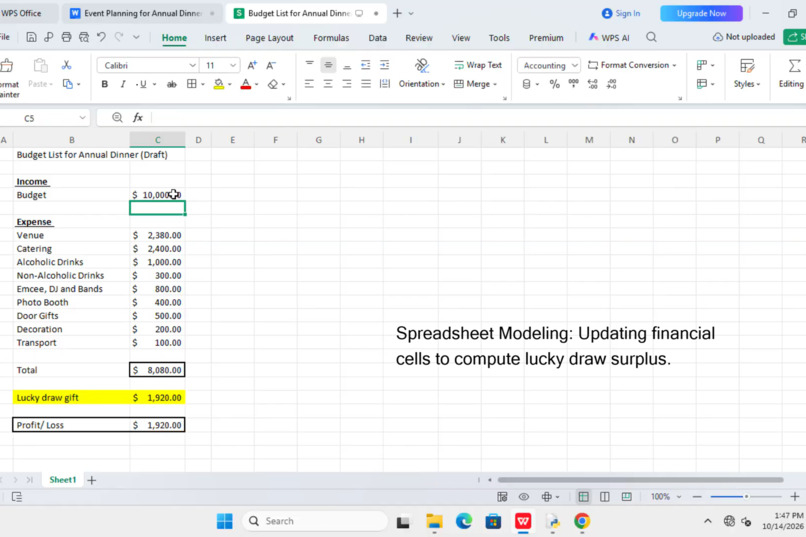The height and width of the screenshot is (537, 806).
Task: Decrease decimal places icon
Action: pyautogui.click(x=611, y=84)
